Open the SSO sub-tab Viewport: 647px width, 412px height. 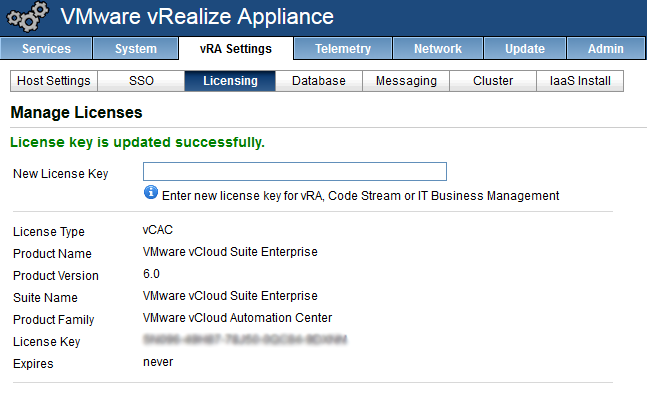tap(141, 81)
